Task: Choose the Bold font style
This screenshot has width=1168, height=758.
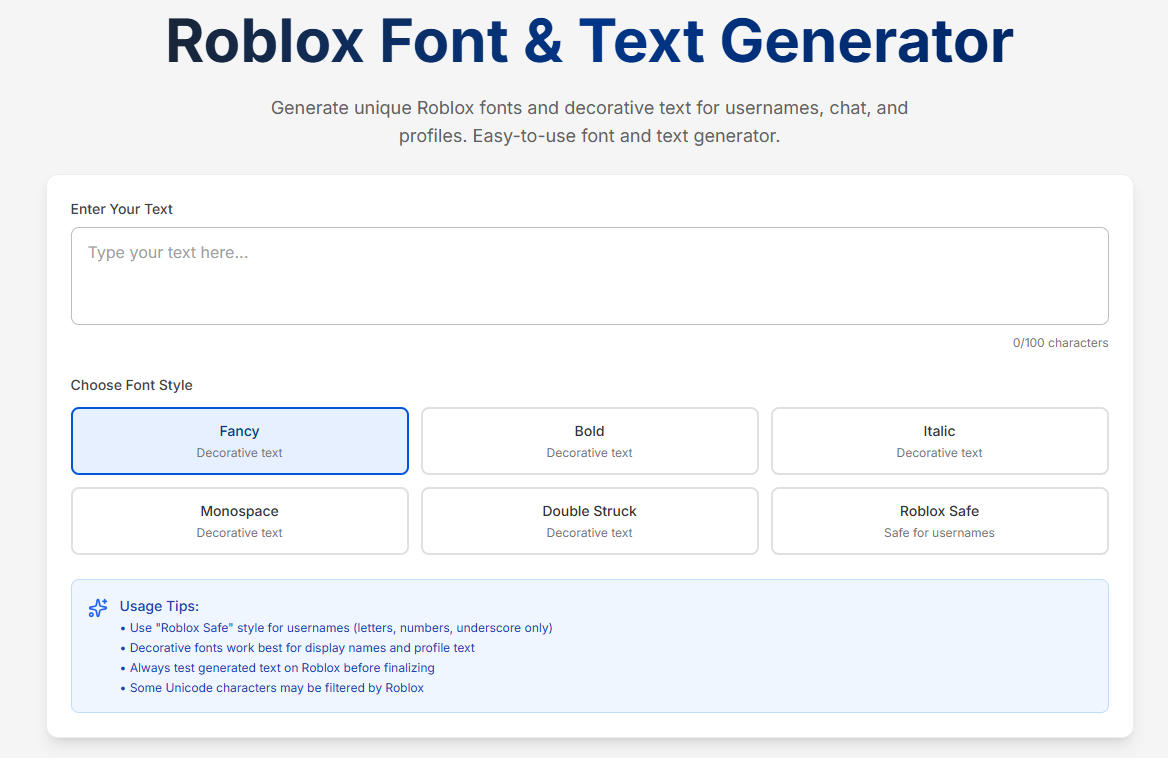Action: 589,441
